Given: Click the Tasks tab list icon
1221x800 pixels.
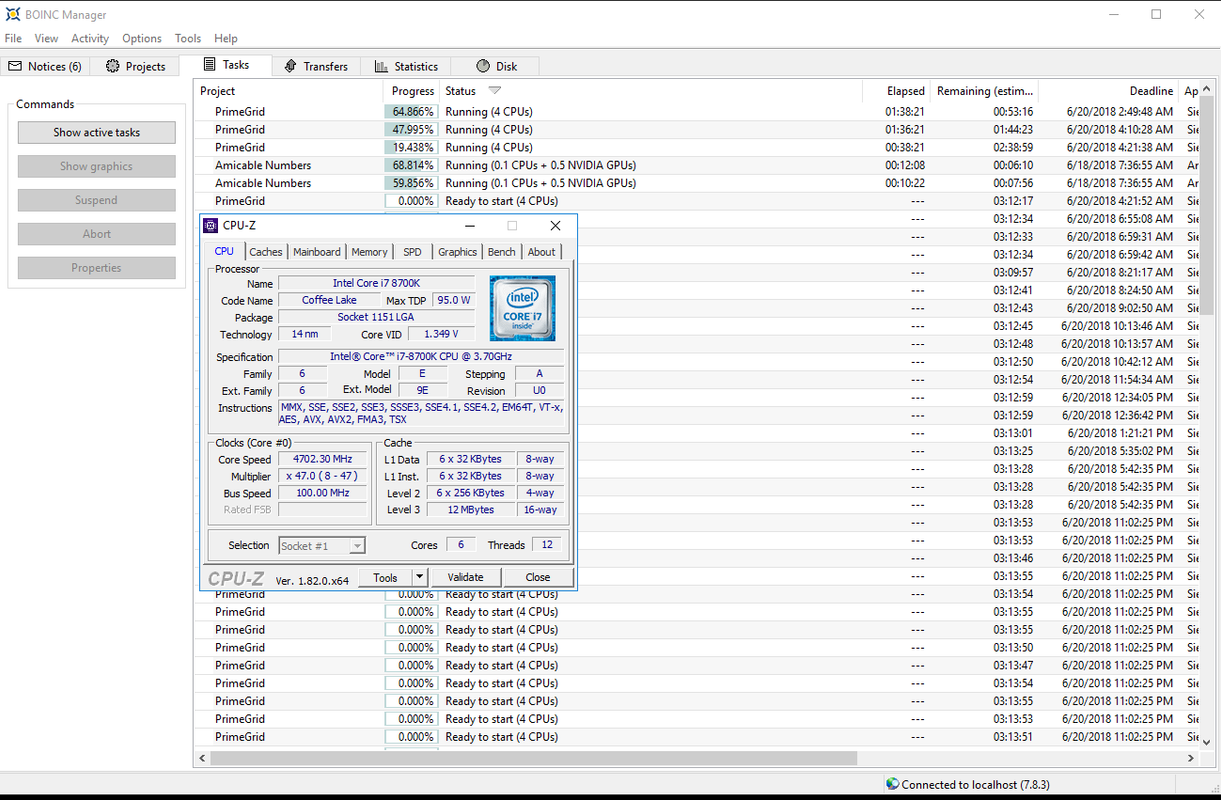Looking at the screenshot, I should point(209,64).
